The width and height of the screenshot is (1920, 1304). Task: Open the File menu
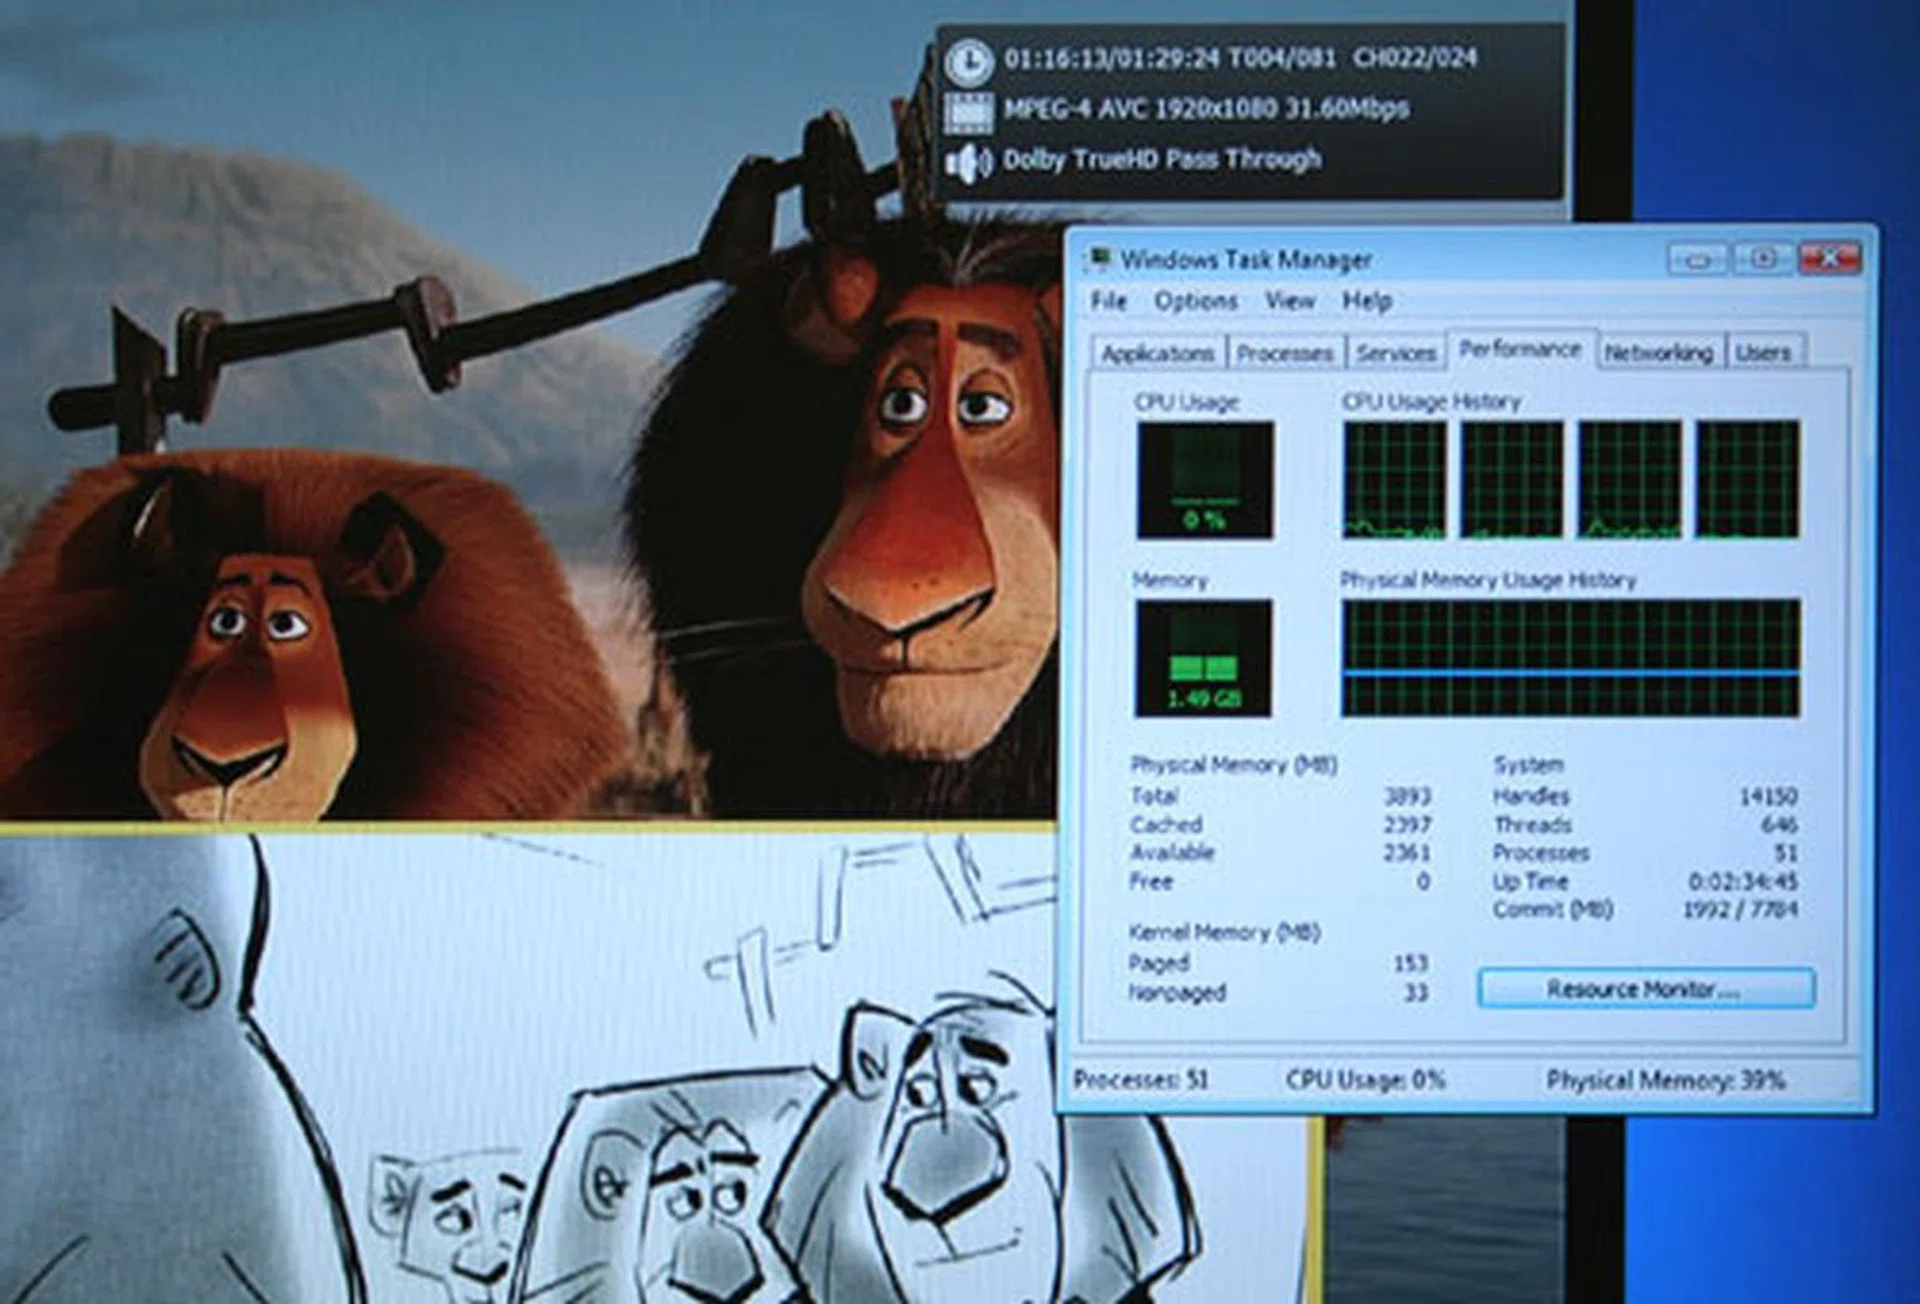click(1110, 301)
